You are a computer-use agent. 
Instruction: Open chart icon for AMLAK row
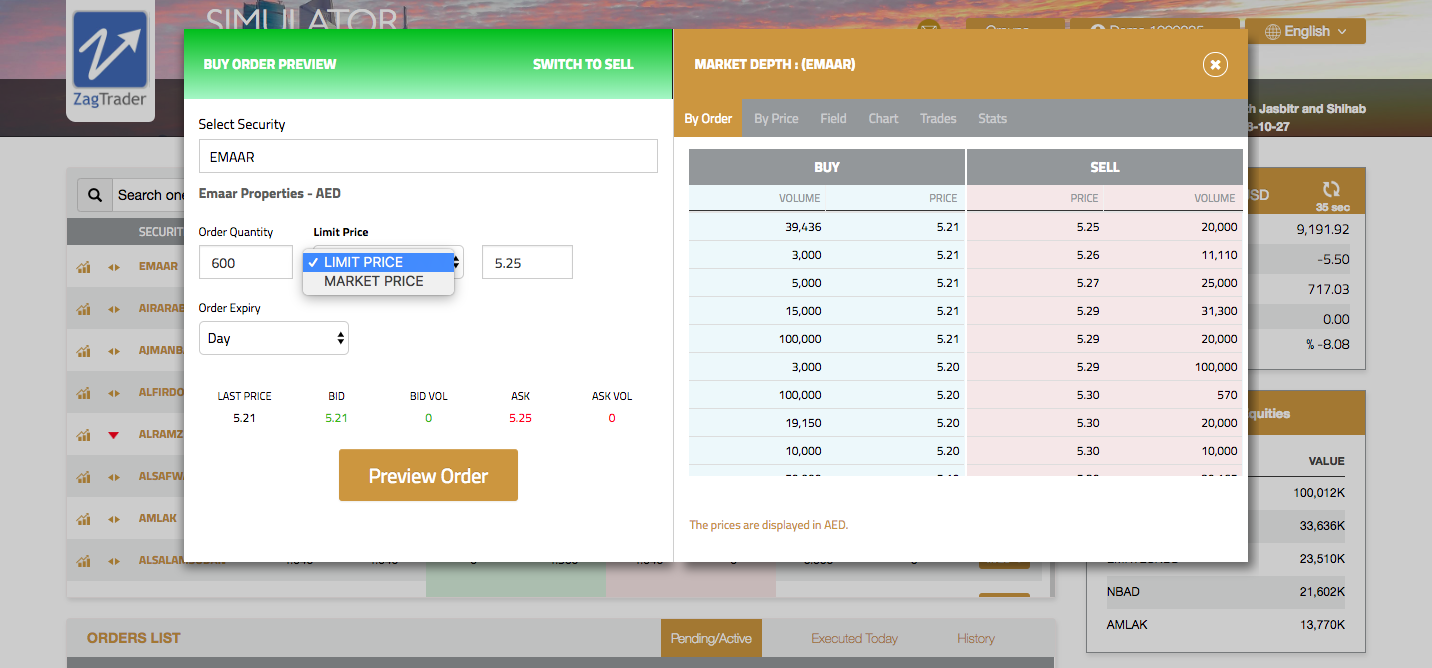click(x=84, y=519)
